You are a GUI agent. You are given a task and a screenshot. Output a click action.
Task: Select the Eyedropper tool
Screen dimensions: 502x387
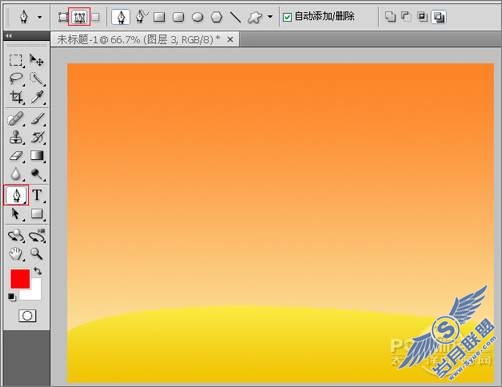[x=37, y=97]
